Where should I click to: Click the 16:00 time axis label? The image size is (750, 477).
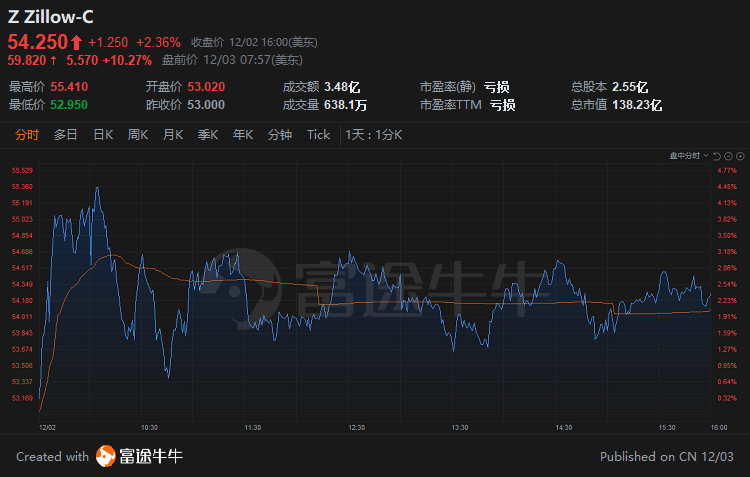click(719, 427)
